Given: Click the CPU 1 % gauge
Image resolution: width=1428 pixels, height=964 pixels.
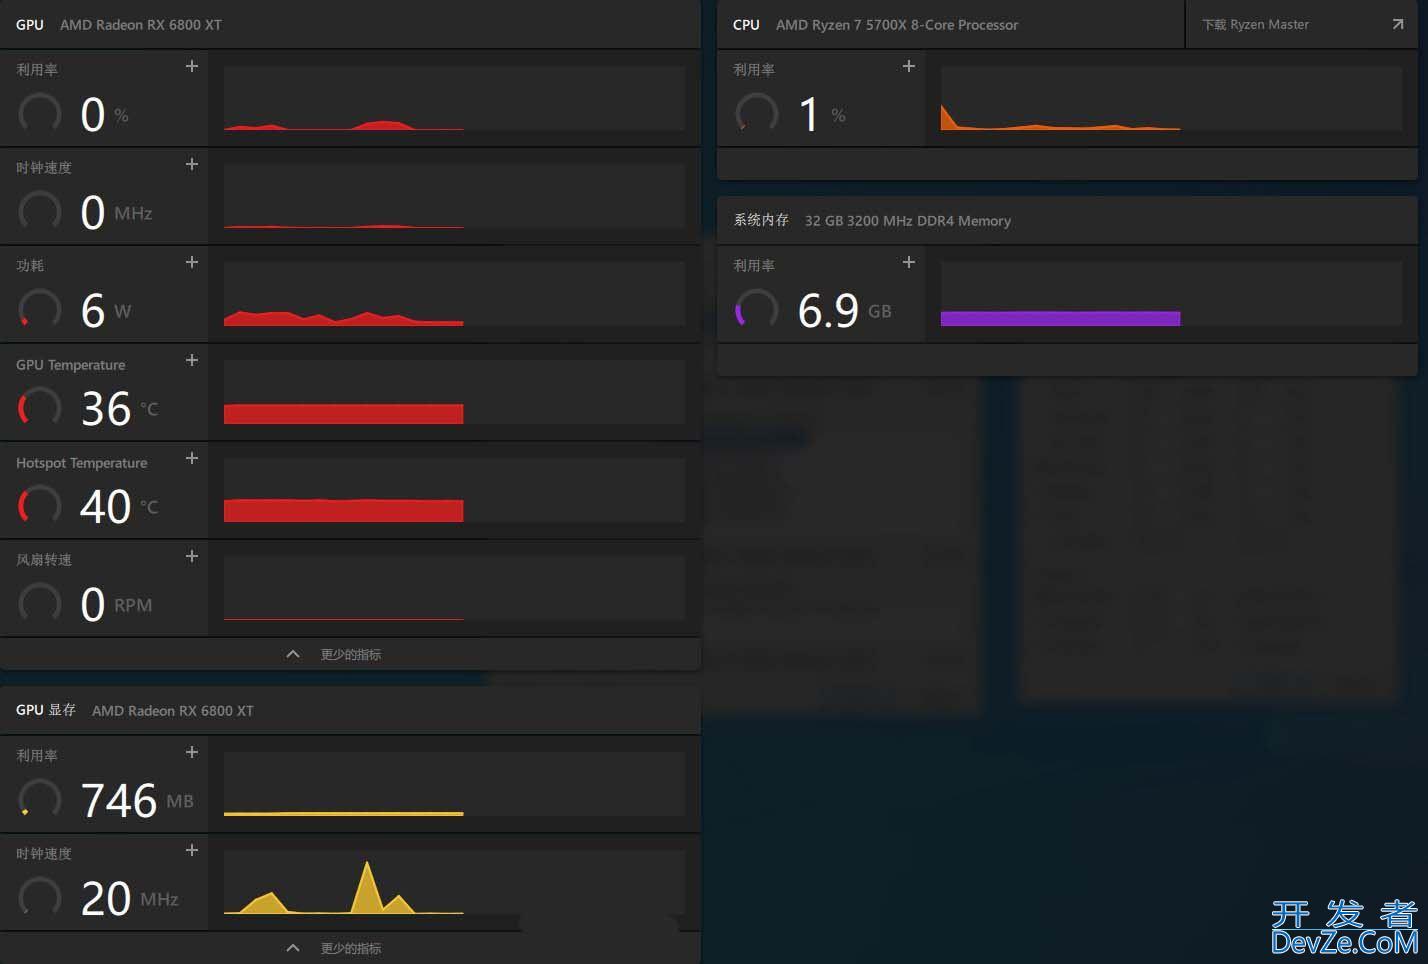Looking at the screenshot, I should point(757,113).
